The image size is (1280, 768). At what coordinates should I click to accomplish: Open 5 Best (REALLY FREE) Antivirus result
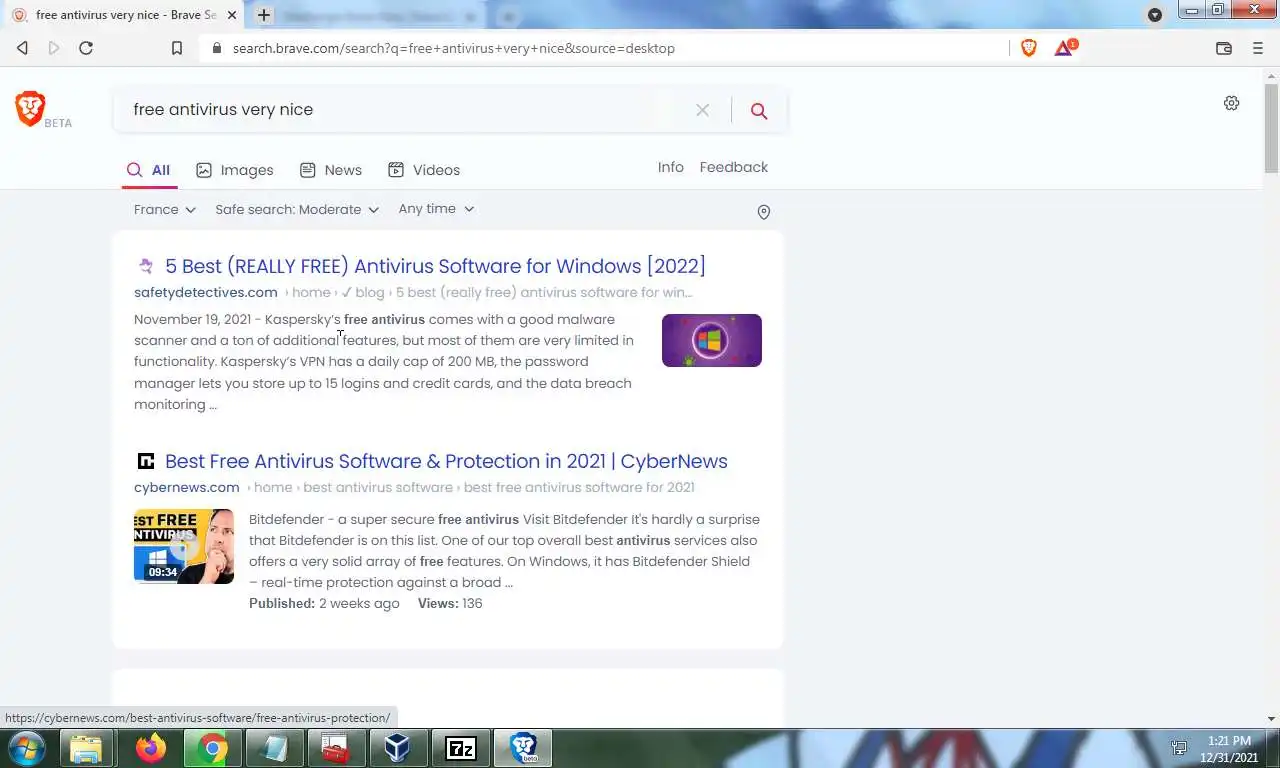coord(435,266)
